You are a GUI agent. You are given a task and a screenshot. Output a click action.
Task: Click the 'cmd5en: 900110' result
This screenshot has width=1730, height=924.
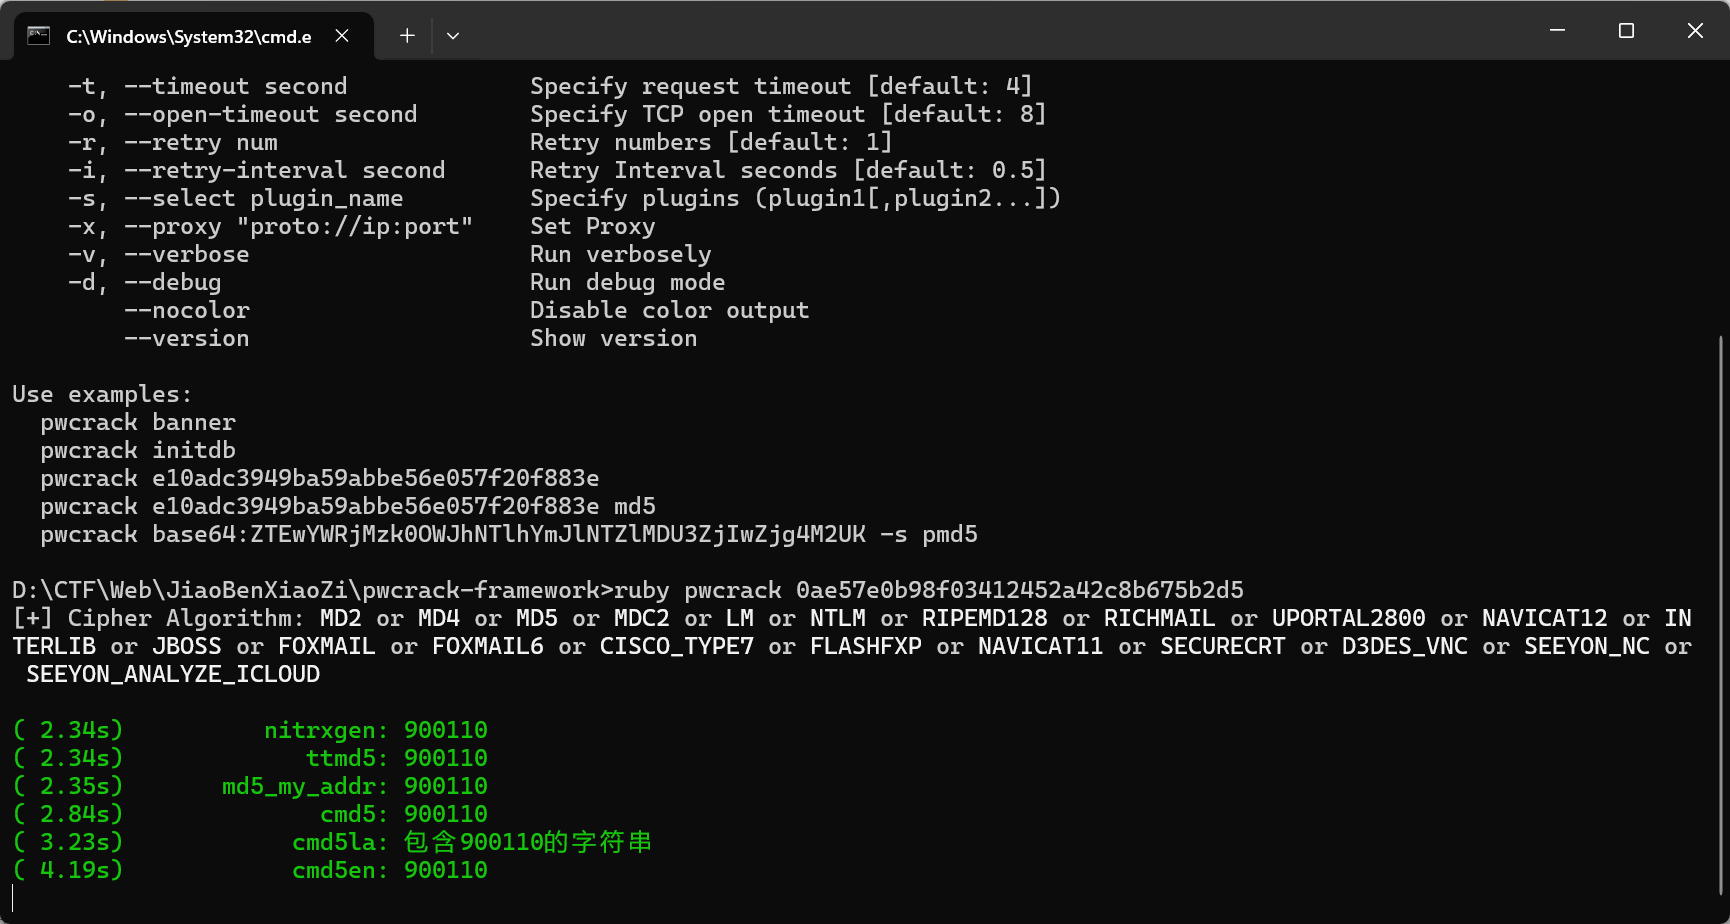point(390,871)
